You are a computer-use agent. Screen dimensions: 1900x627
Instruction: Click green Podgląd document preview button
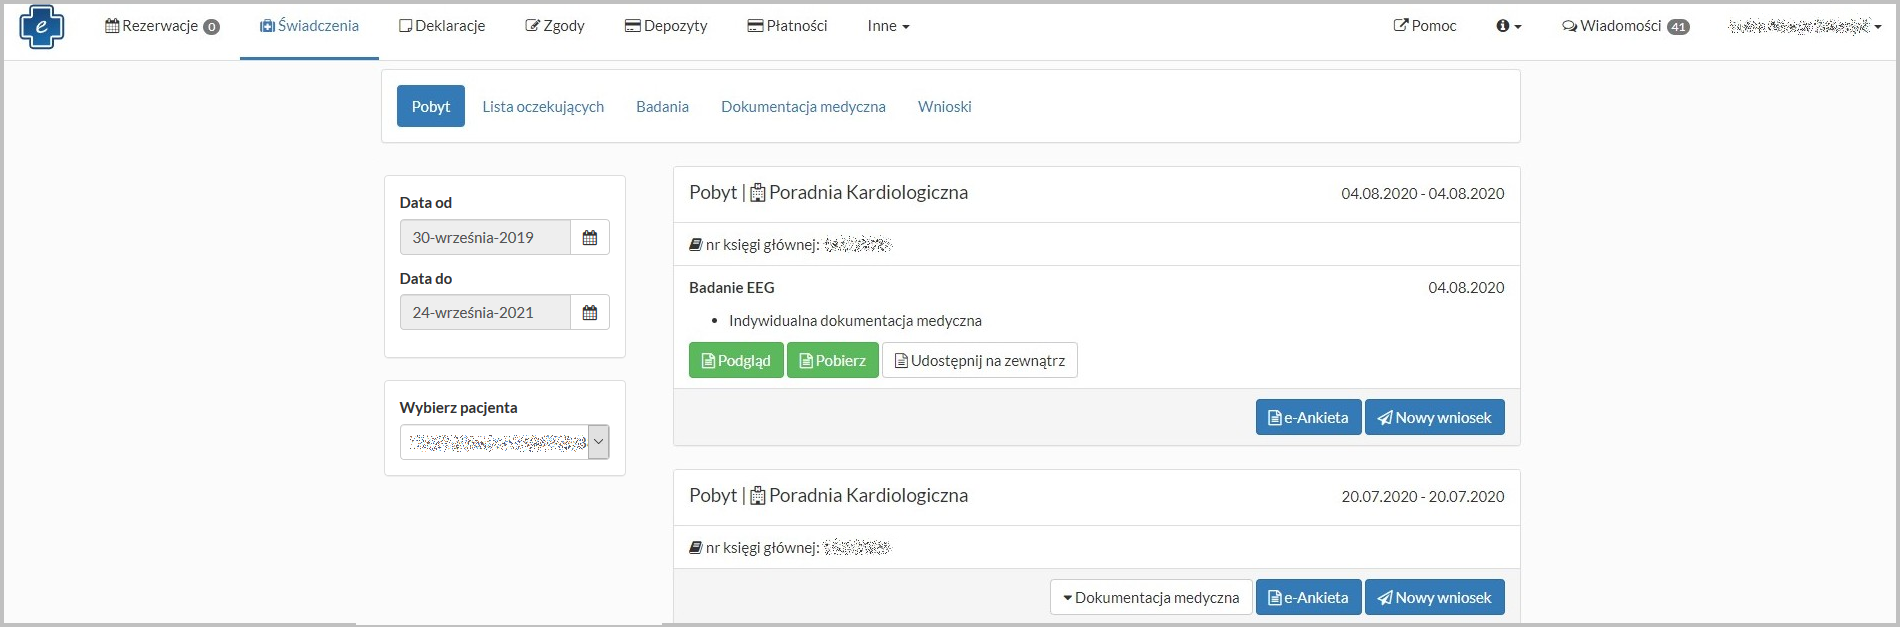[x=736, y=361]
